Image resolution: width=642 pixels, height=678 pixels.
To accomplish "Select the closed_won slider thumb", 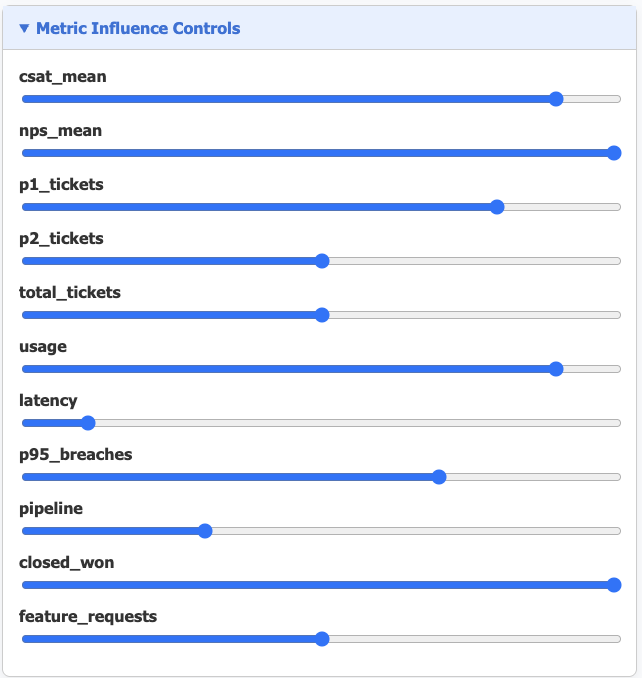I will pos(614,585).
